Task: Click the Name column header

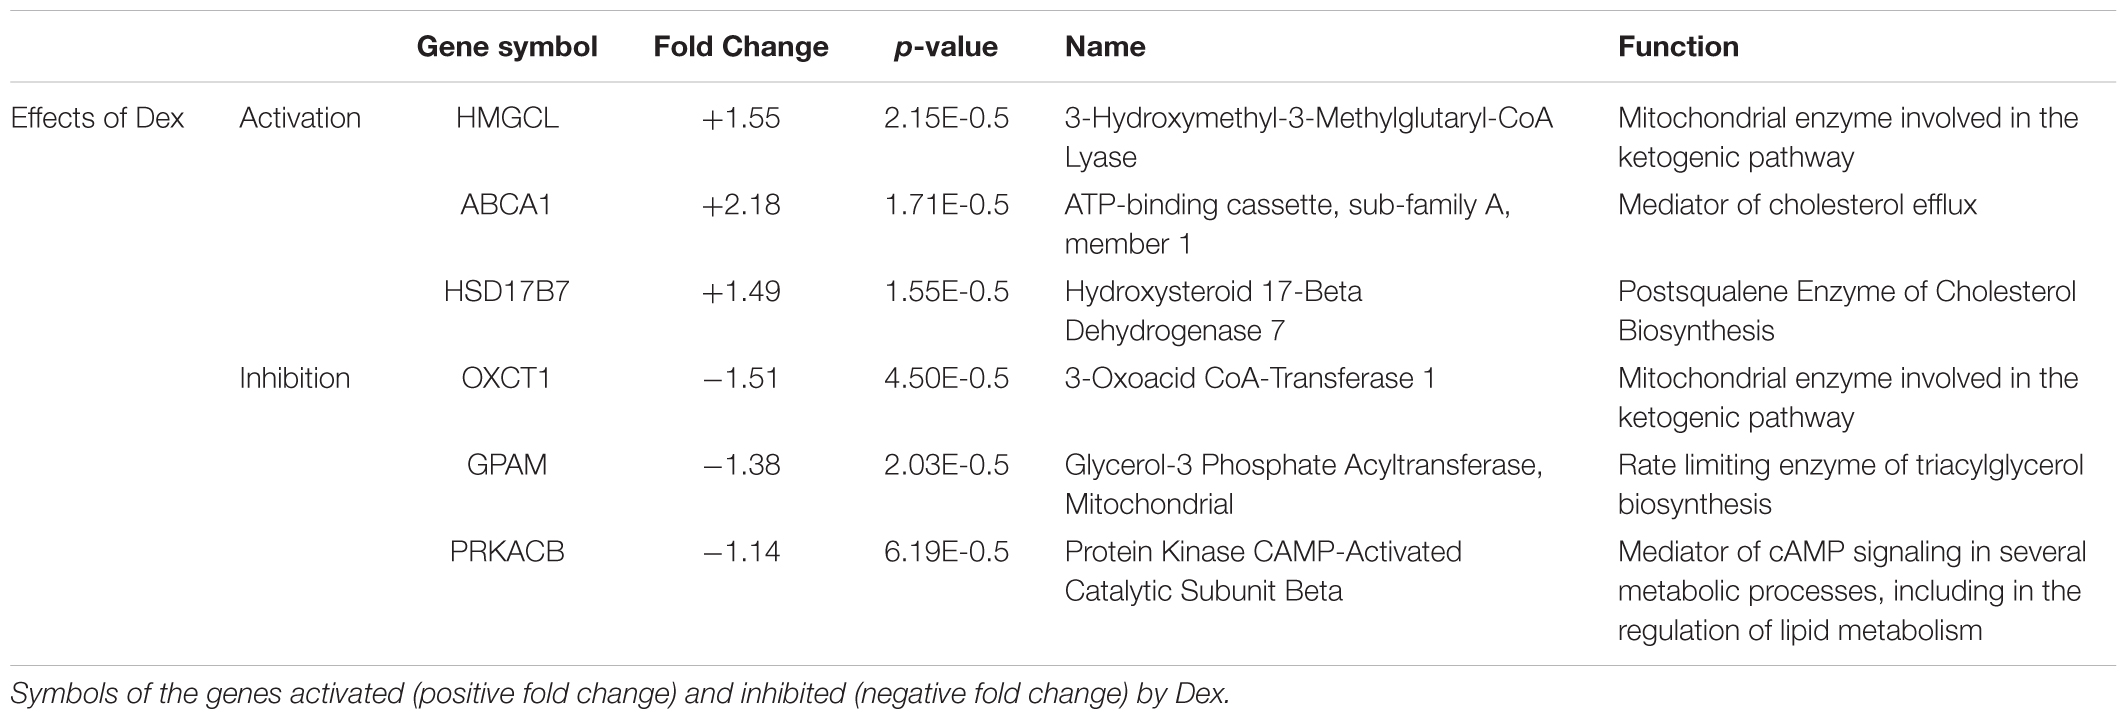Action: click(1105, 47)
